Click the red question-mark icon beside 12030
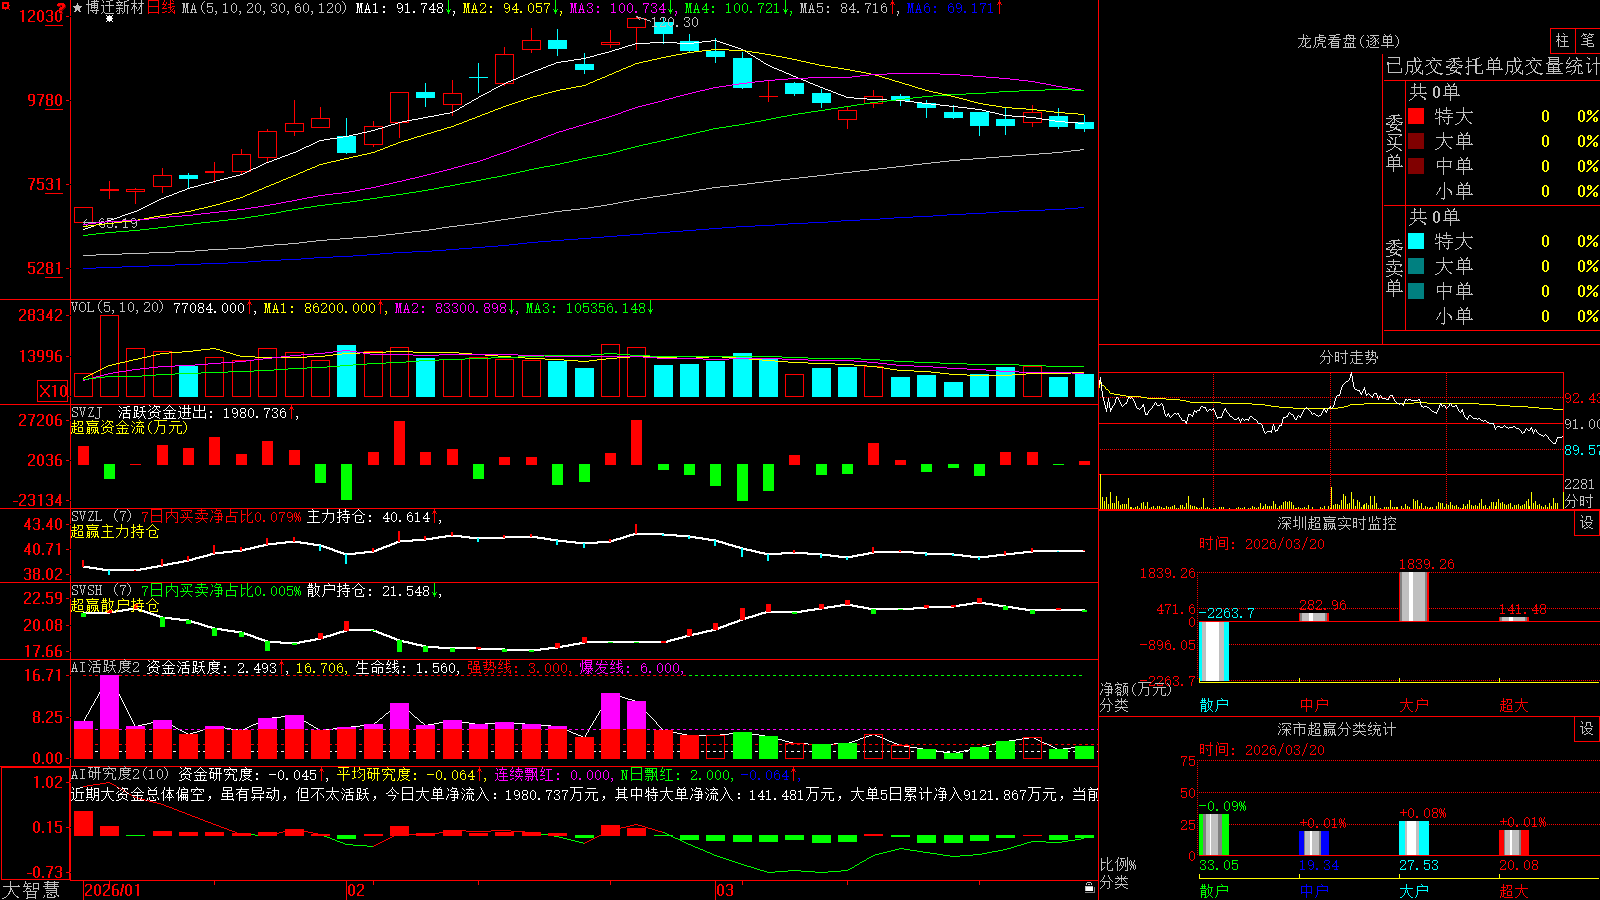The width and height of the screenshot is (1600, 900). 62,7
